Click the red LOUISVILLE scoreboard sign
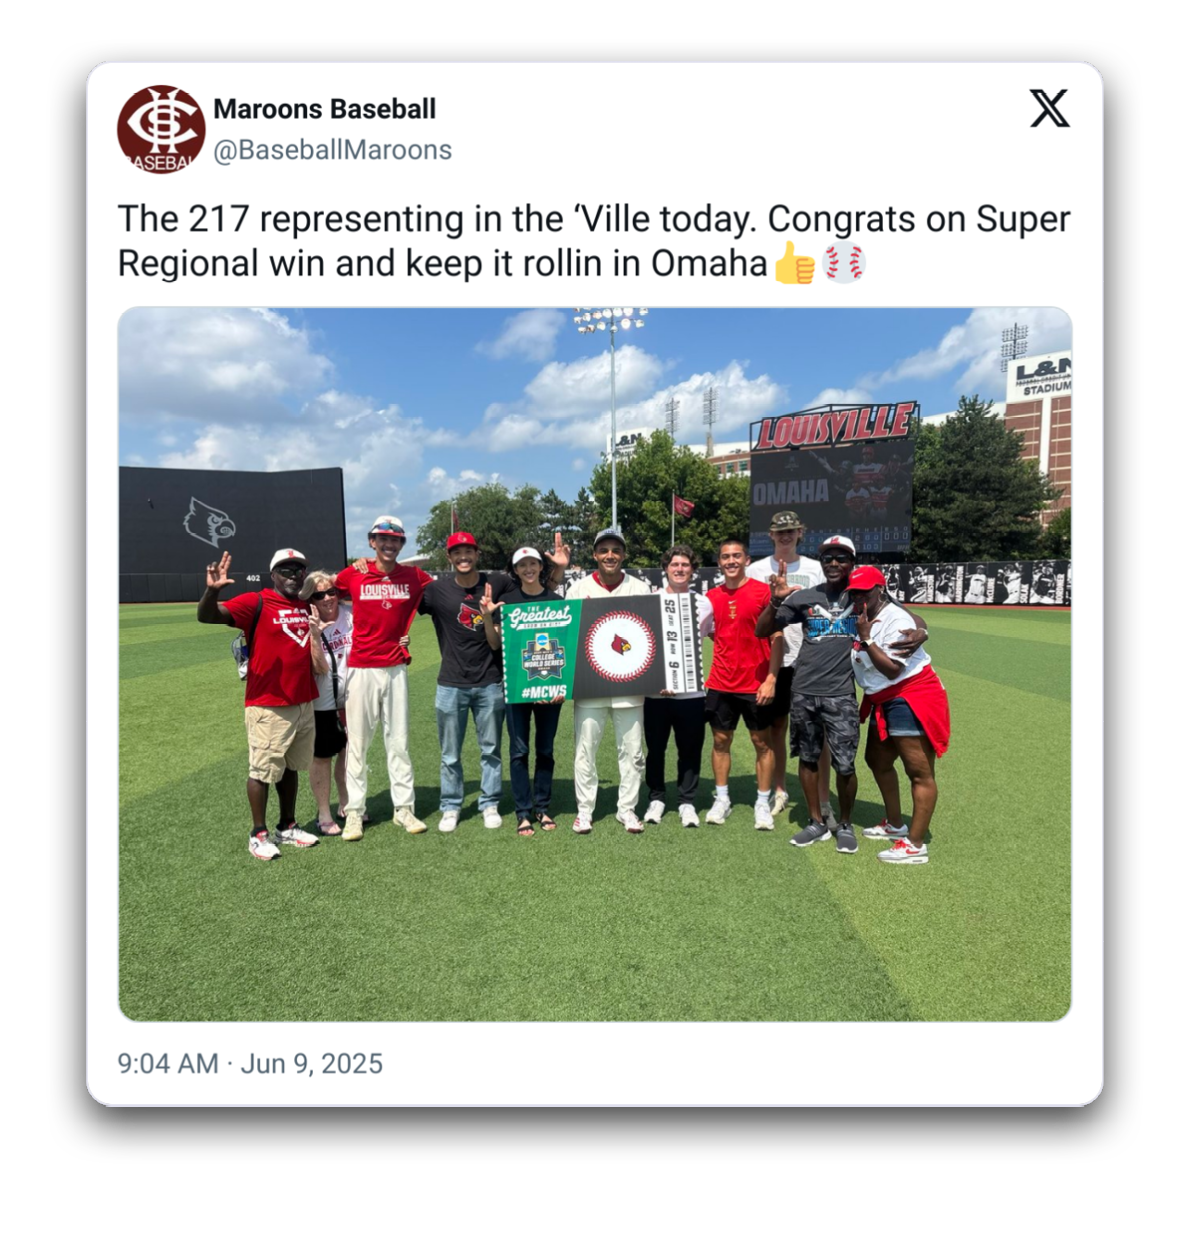The height and width of the screenshot is (1239, 1190). (x=834, y=426)
